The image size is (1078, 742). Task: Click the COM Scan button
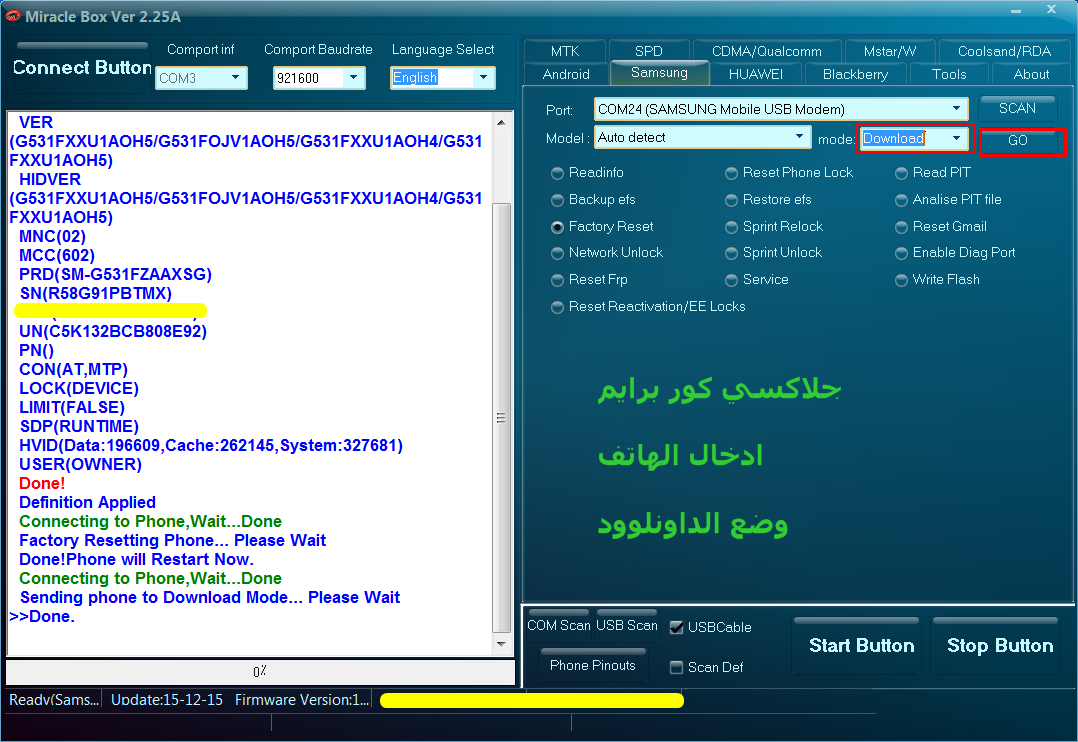click(x=558, y=624)
